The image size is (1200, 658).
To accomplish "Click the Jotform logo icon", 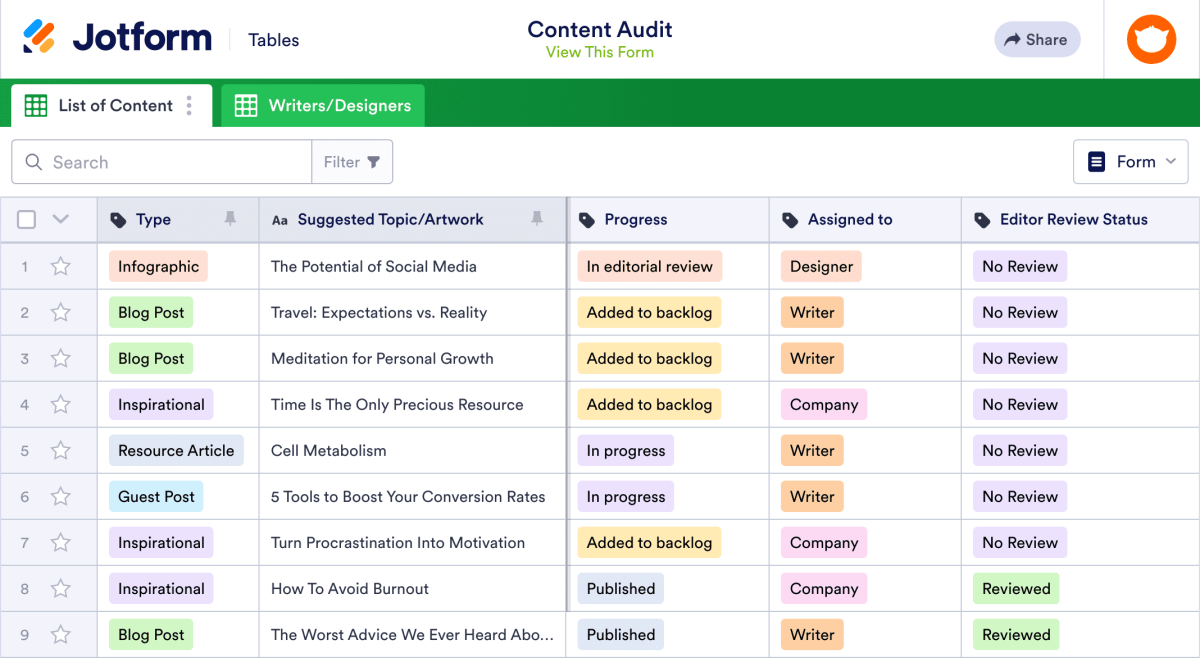I will point(40,38).
